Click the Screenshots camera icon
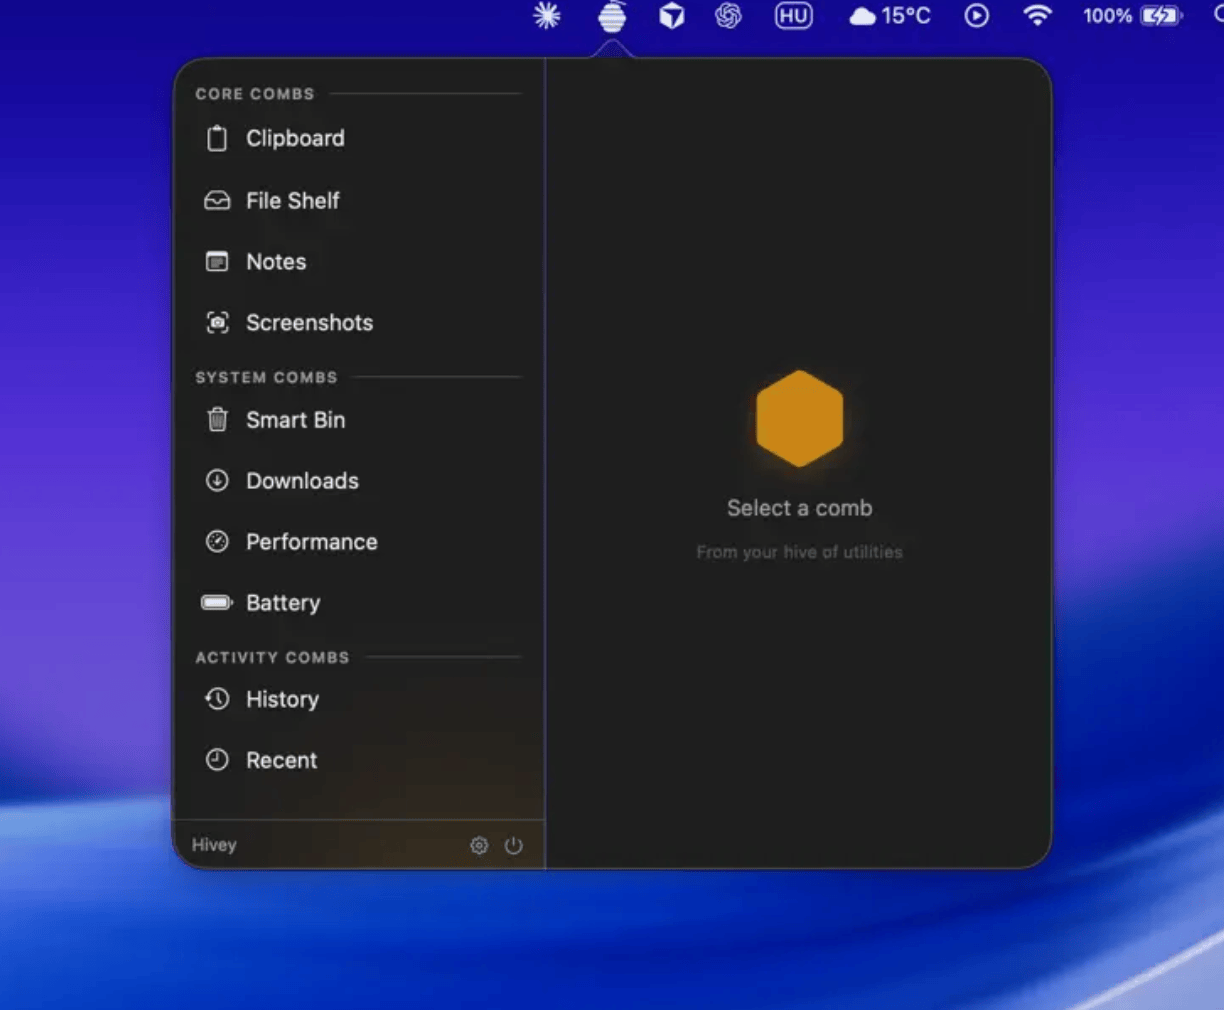1224x1010 pixels. pos(217,322)
